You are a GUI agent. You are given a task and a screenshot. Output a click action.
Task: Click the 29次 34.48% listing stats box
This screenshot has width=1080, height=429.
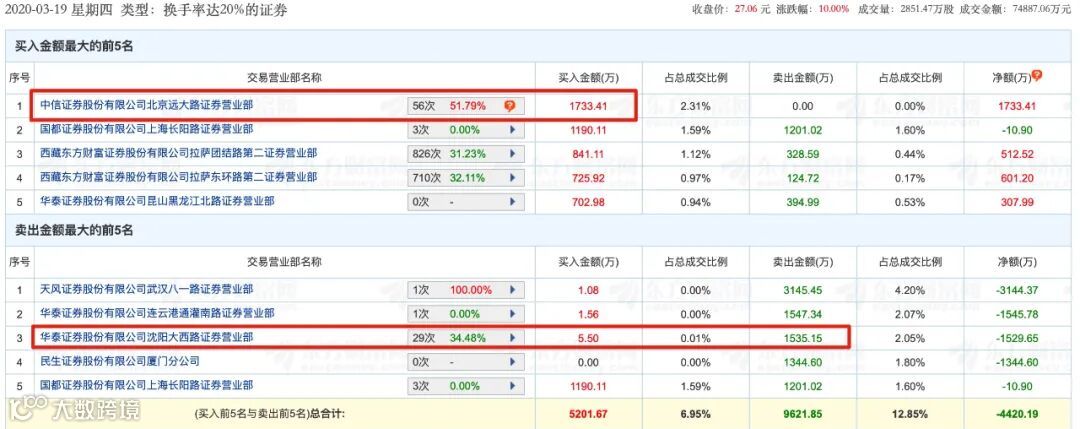[466, 338]
